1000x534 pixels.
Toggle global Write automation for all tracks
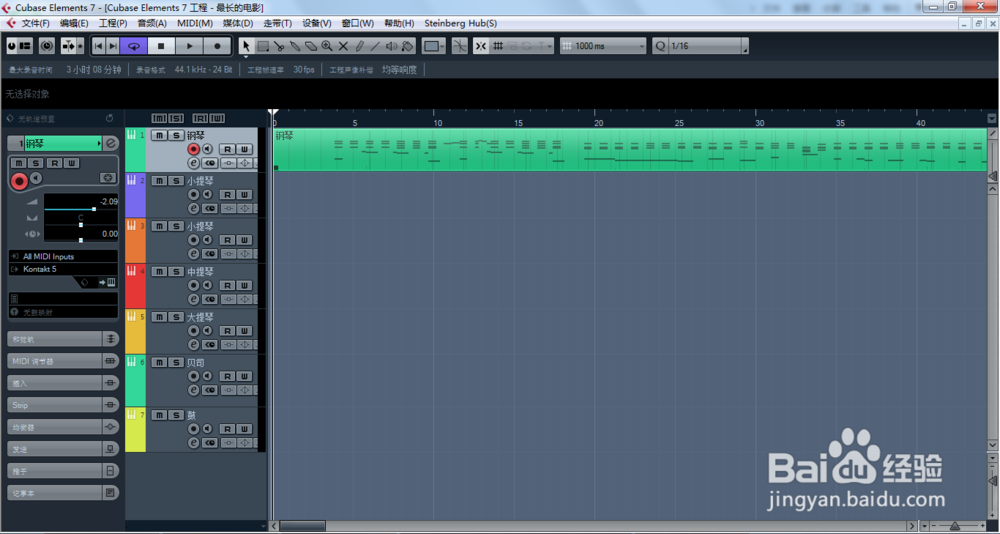(217, 118)
